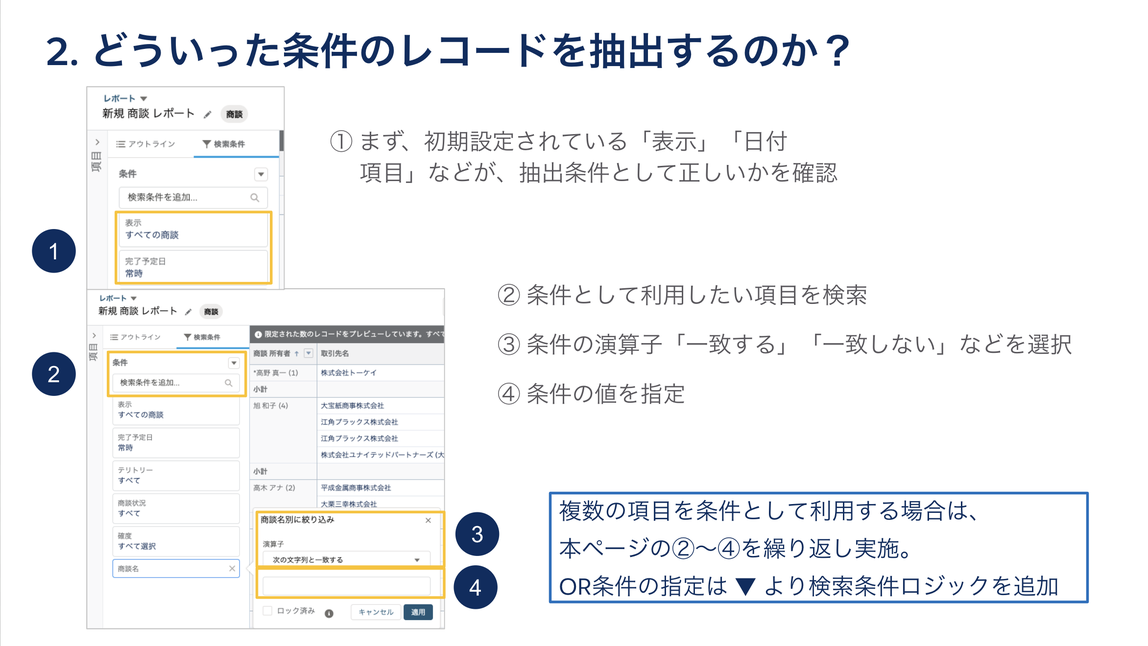This screenshot has width=1148, height=646.
Task: Open the 表示 すべての商談 filter in lower panel
Action: coord(175,410)
